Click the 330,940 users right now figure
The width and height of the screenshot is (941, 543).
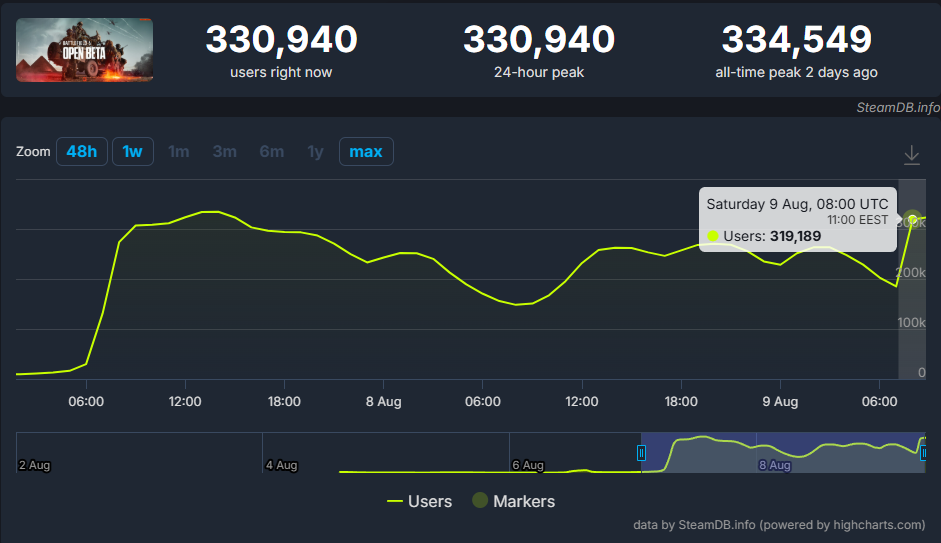tap(281, 40)
